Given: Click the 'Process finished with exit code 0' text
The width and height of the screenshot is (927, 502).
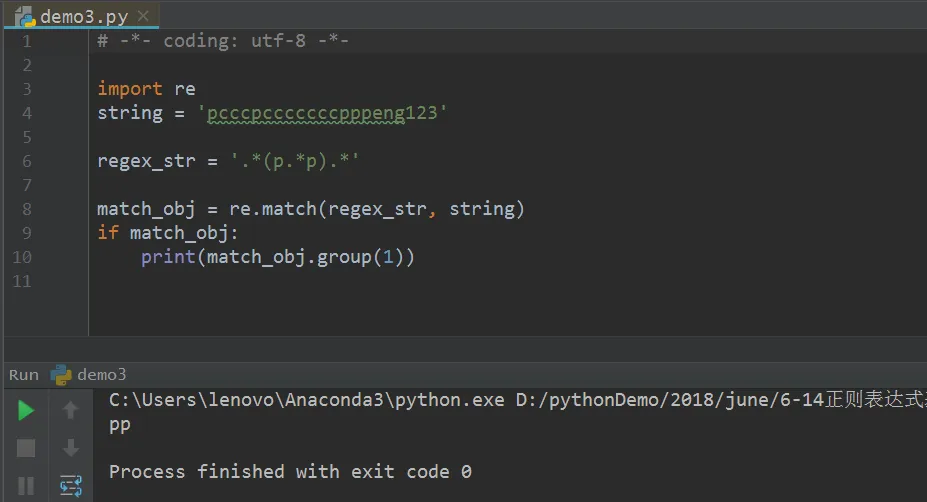Looking at the screenshot, I should pos(290,472).
